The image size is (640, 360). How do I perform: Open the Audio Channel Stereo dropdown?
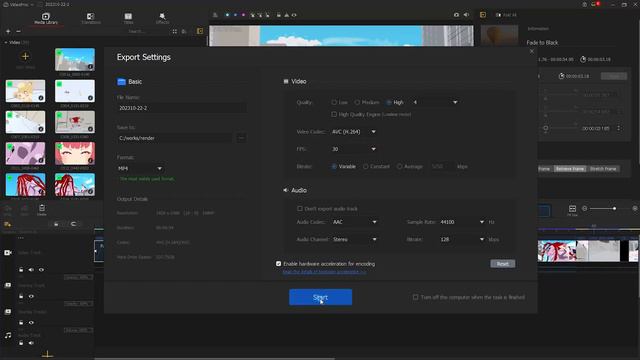pyautogui.click(x=354, y=239)
